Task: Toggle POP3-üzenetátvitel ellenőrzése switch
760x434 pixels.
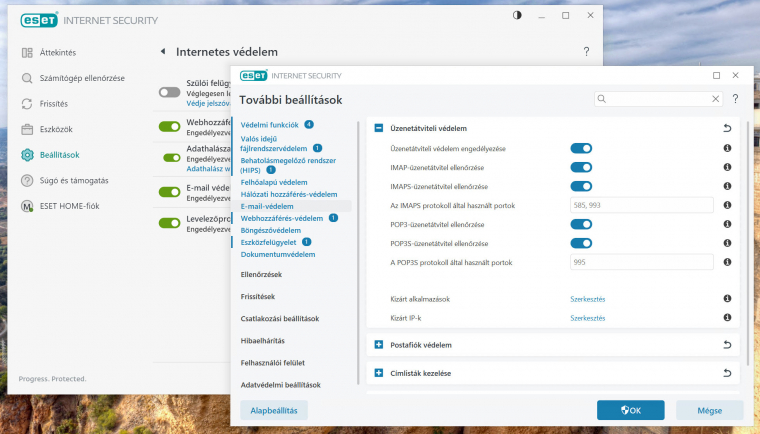Action: coord(581,225)
